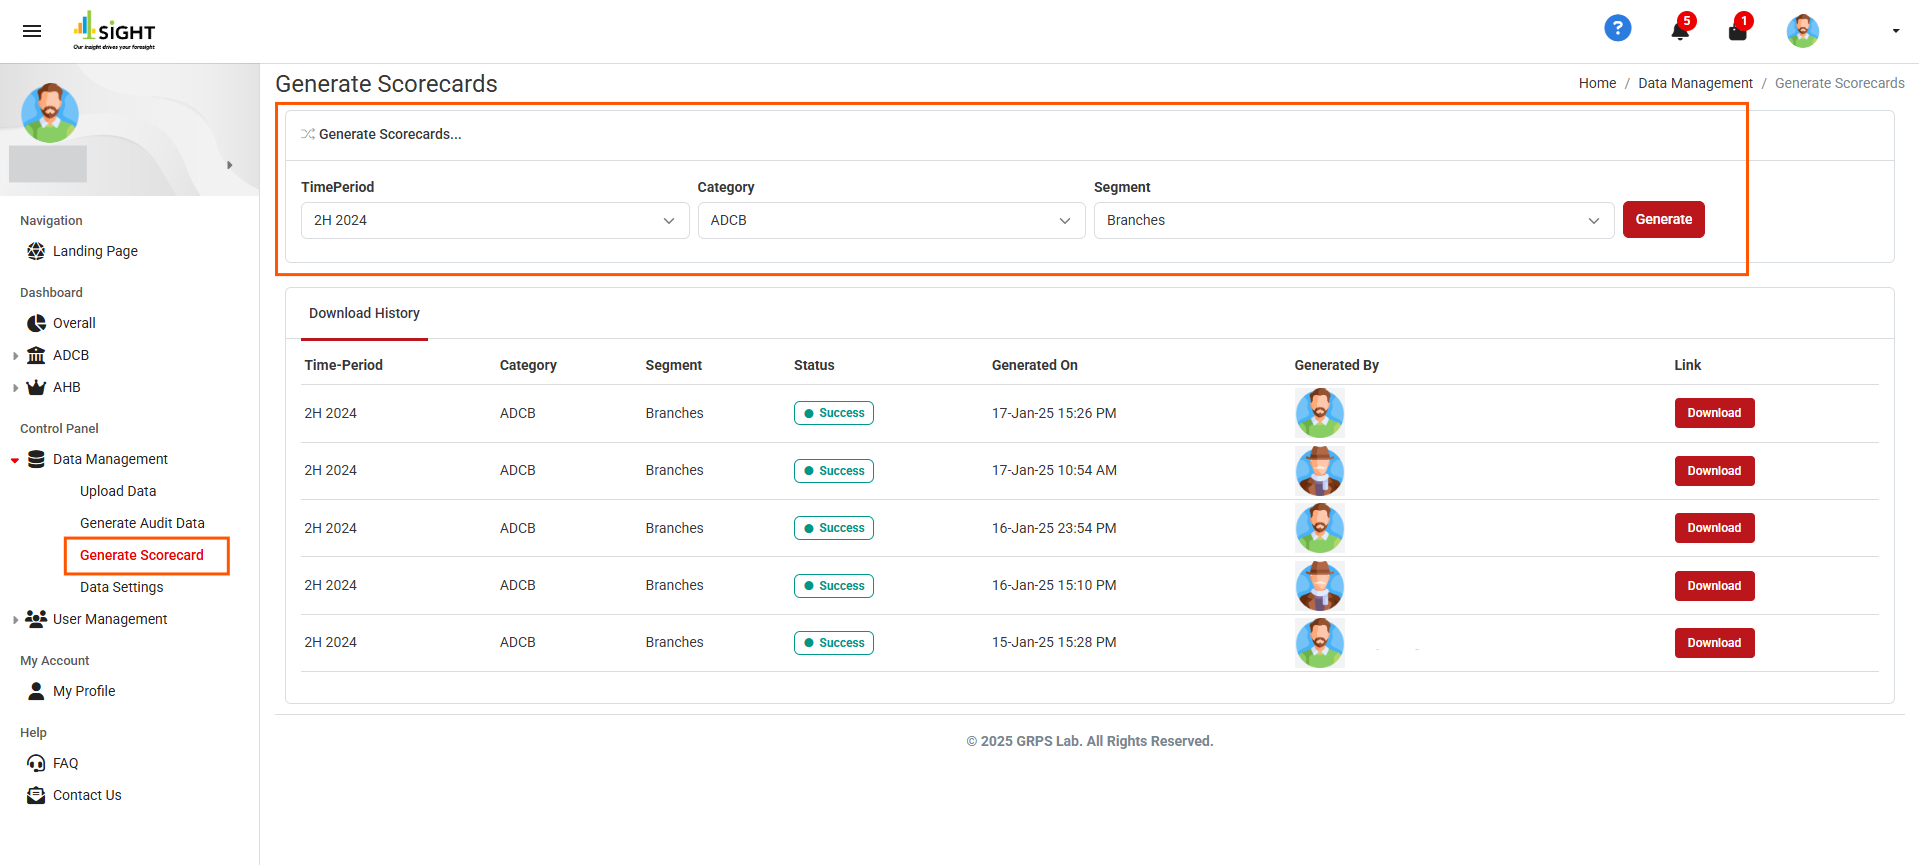
Task: Download the 17-Jan-25 15:26 PM scorecard
Action: pyautogui.click(x=1714, y=413)
